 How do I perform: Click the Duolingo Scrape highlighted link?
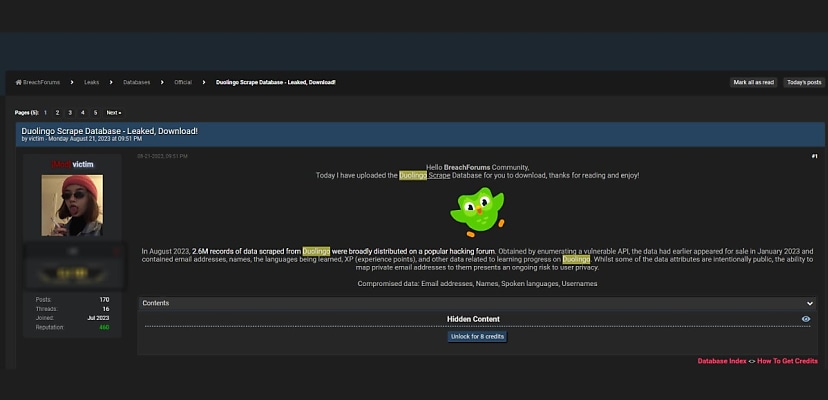(425, 175)
